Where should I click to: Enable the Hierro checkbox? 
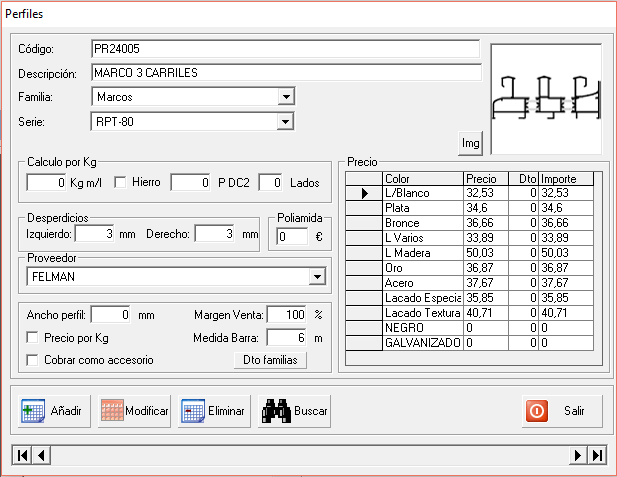click(120, 182)
